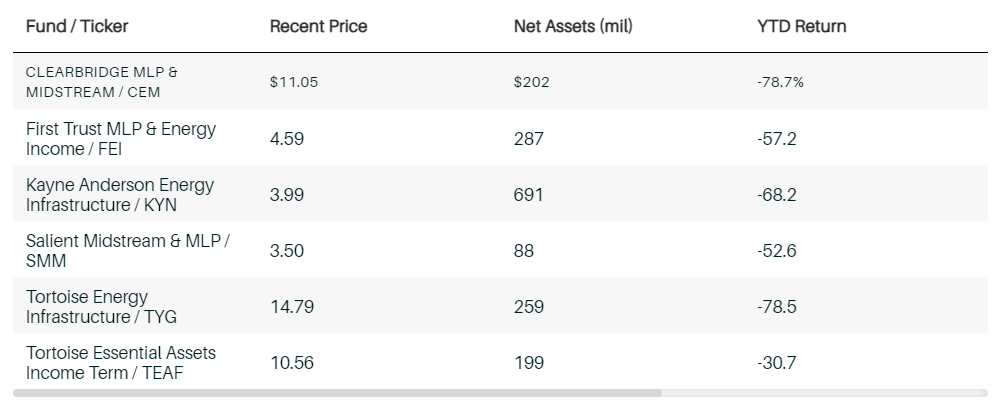Click the -57.2 YTD return for FEI
Image resolution: width=998 pixels, height=410 pixels.
[x=777, y=139]
